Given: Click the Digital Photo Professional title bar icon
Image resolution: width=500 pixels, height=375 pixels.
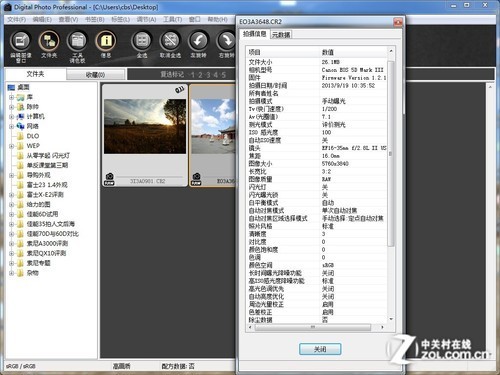Looking at the screenshot, I should [7, 7].
